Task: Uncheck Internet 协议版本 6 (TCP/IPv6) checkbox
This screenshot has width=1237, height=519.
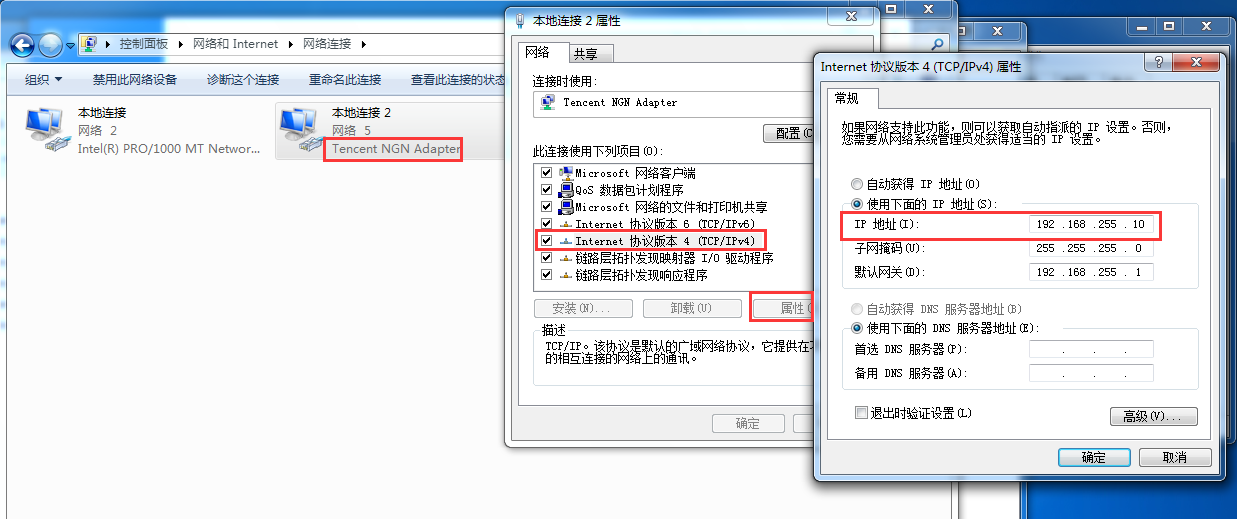Action: [x=546, y=224]
